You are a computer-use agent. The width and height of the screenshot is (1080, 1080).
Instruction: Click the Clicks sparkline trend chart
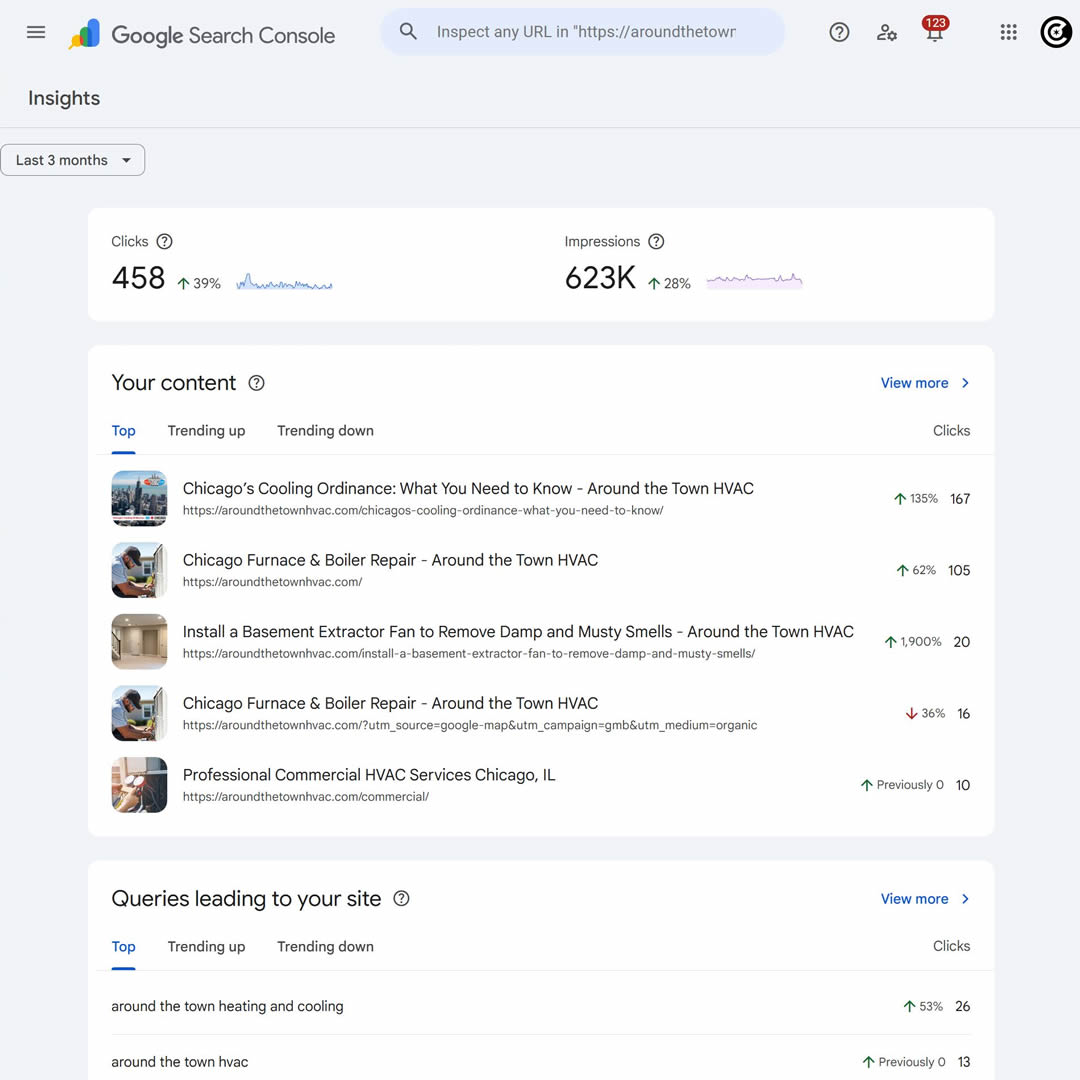[x=284, y=282]
